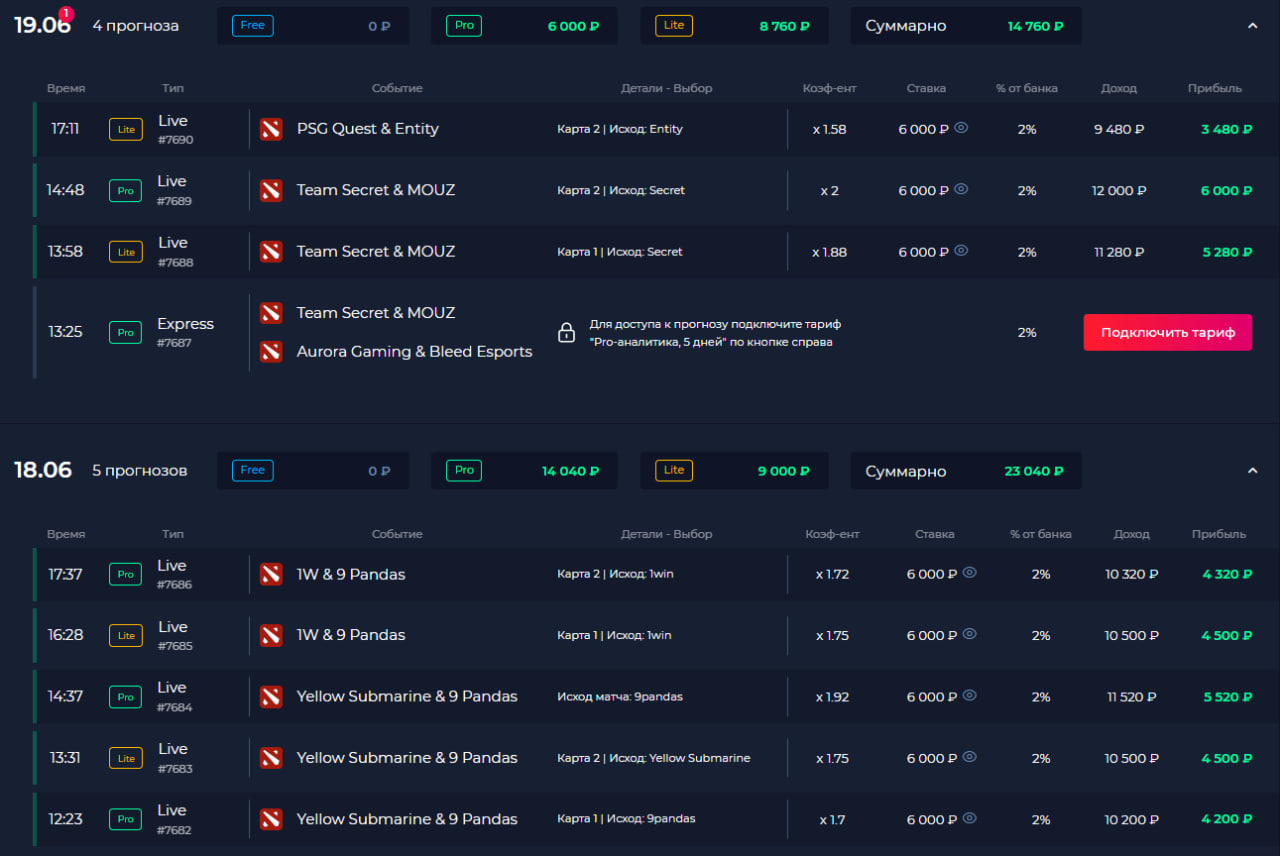The image size is (1280, 856).
Task: Open Yellow Submarine & 9 Pandas event at 14:37
Action: point(407,696)
